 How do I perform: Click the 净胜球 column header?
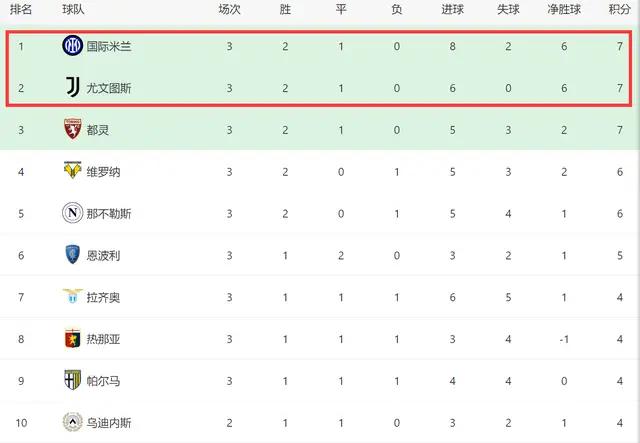point(564,9)
